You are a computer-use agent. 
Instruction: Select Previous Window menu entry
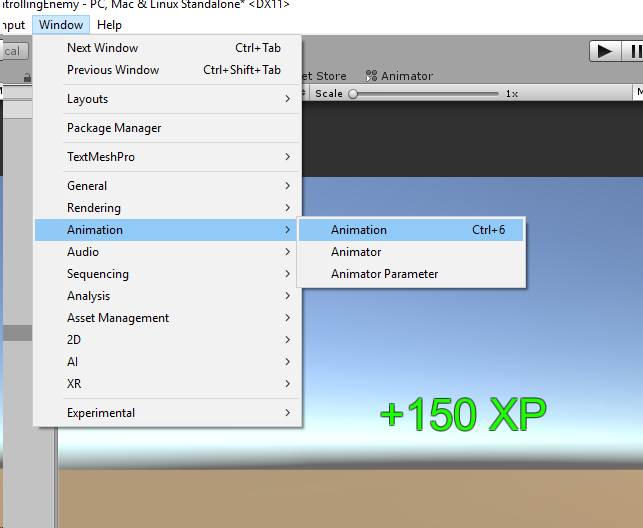tap(168, 70)
